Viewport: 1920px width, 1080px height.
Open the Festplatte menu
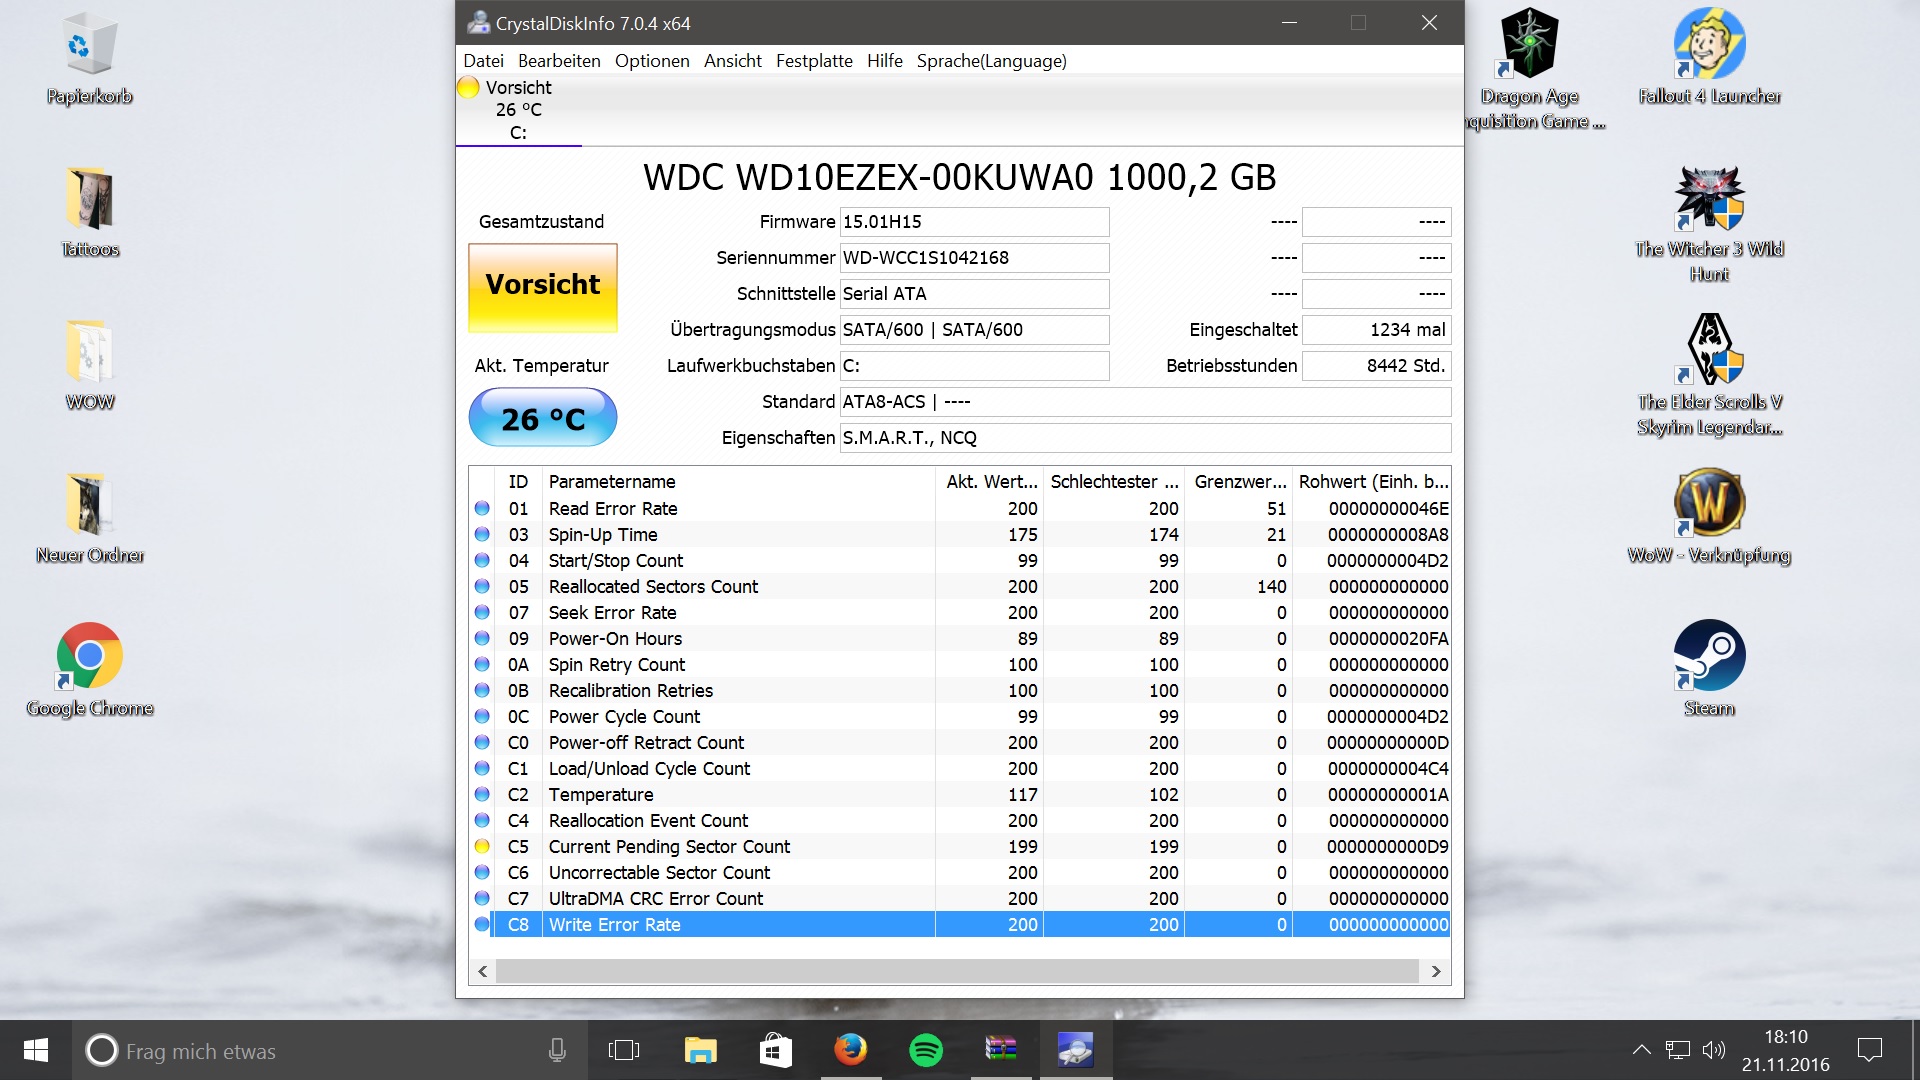coord(814,61)
